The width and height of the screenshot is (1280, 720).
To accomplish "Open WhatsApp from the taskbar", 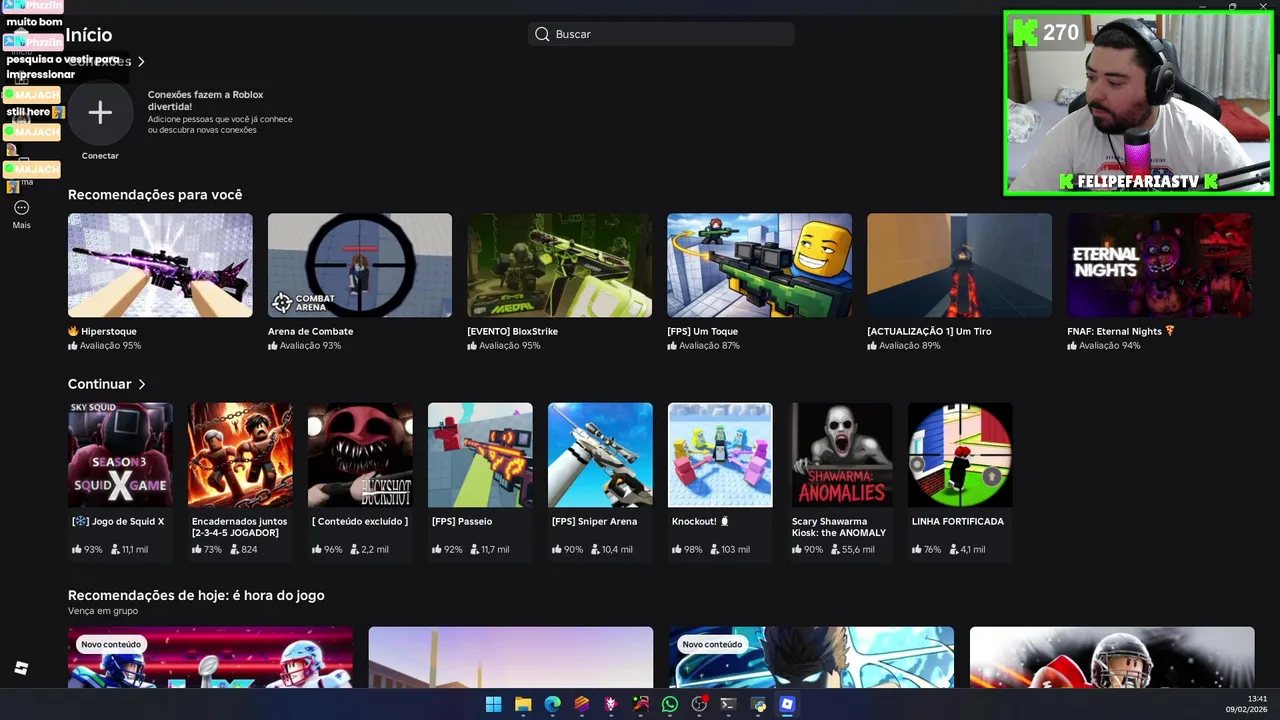I will [670, 704].
